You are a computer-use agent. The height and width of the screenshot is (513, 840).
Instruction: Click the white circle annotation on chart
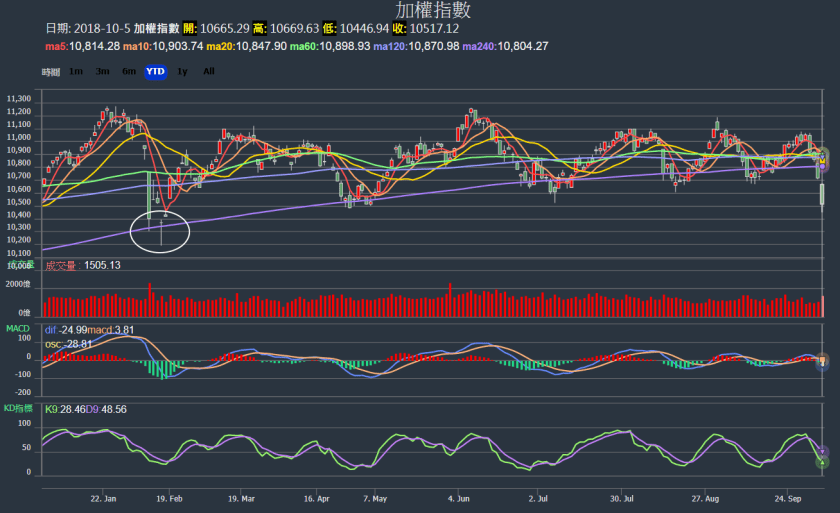point(160,231)
